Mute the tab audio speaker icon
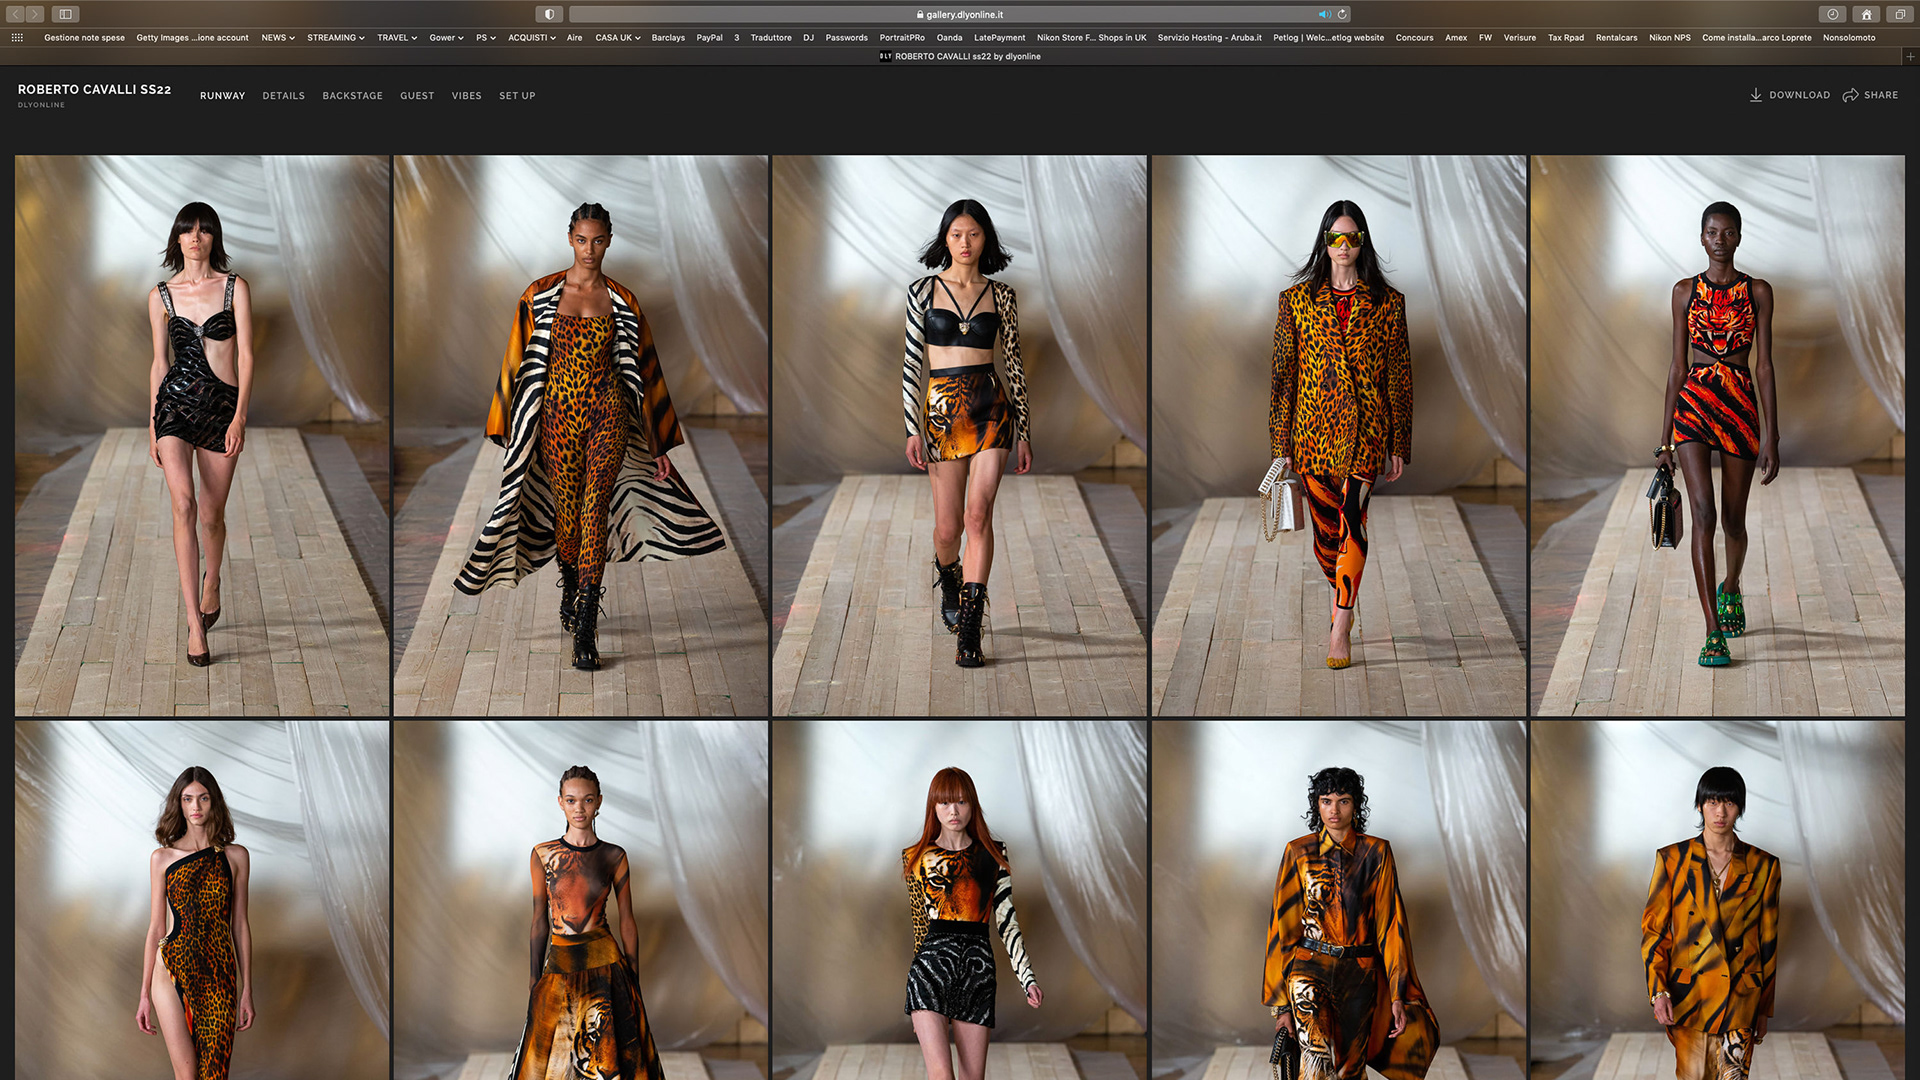Screen dimensions: 1920x1080 1324,14
